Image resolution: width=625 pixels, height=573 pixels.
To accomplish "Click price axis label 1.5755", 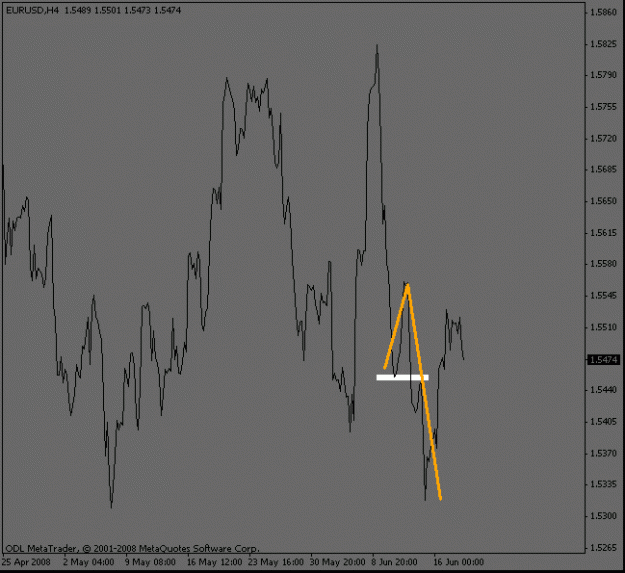I will pyautogui.click(x=603, y=107).
